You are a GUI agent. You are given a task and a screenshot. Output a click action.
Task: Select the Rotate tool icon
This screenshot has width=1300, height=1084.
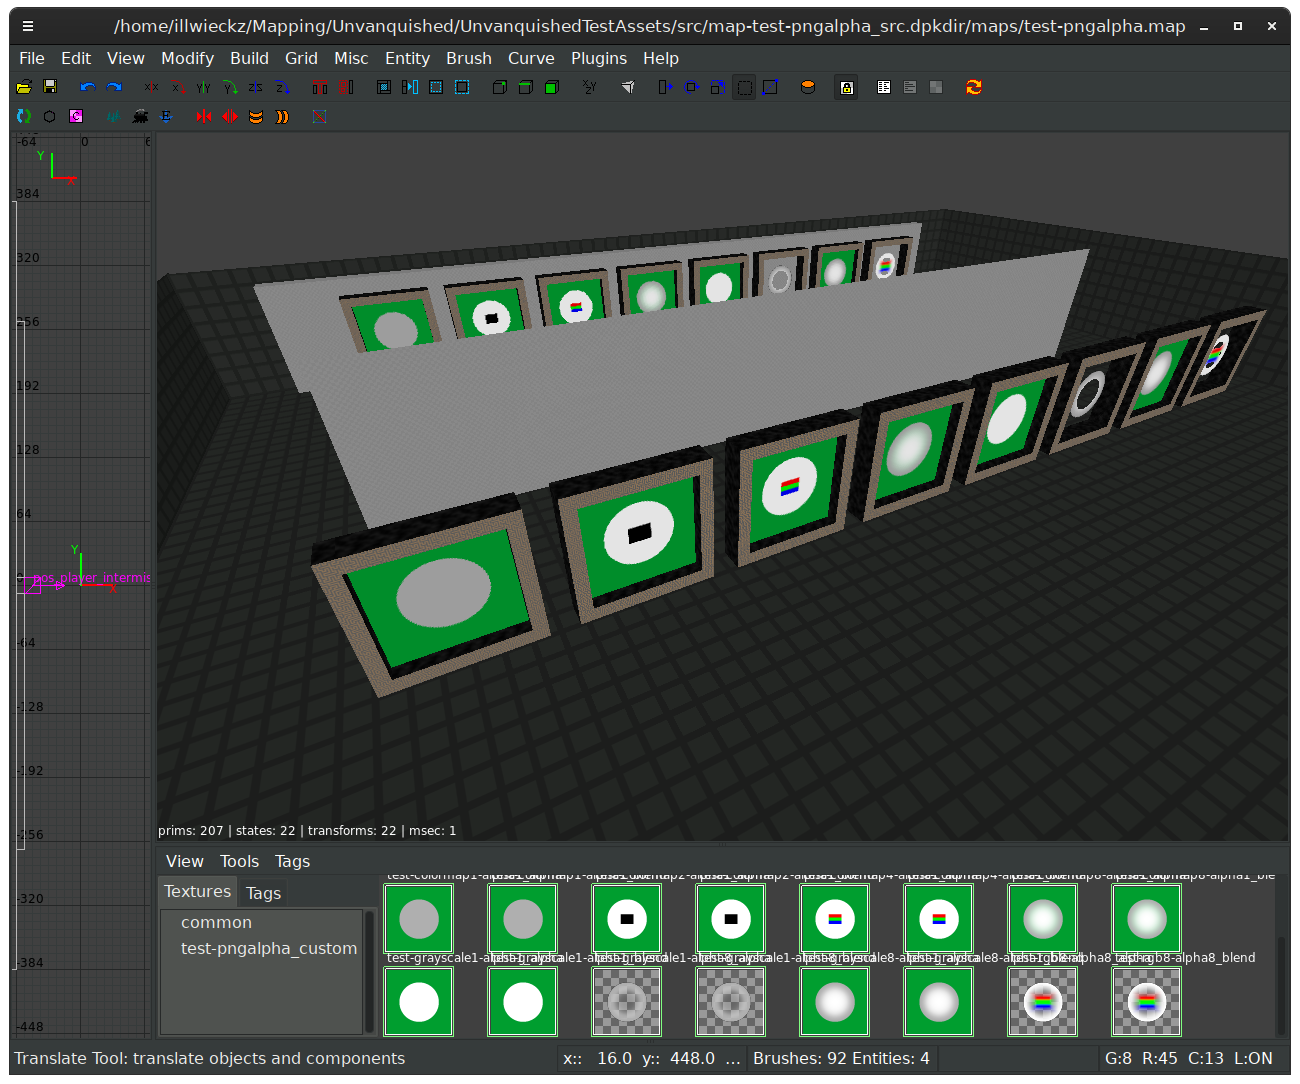point(692,87)
